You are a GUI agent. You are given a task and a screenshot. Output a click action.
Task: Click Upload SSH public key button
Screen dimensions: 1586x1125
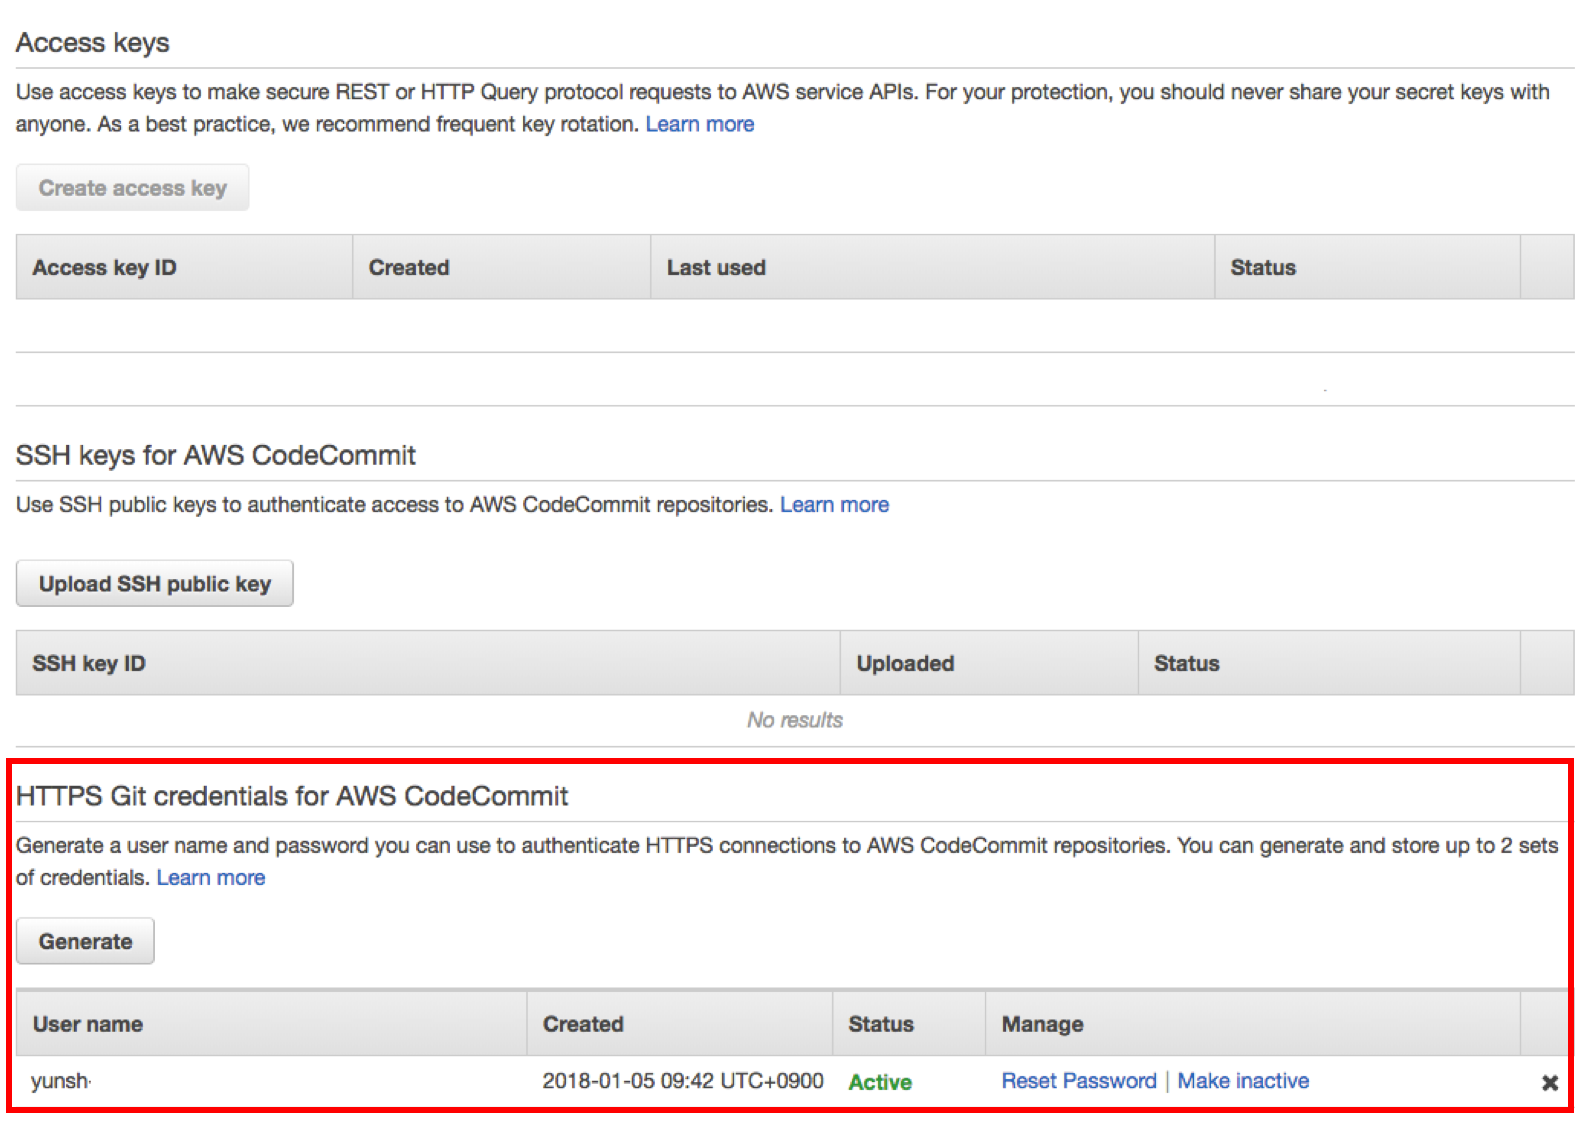click(x=154, y=584)
